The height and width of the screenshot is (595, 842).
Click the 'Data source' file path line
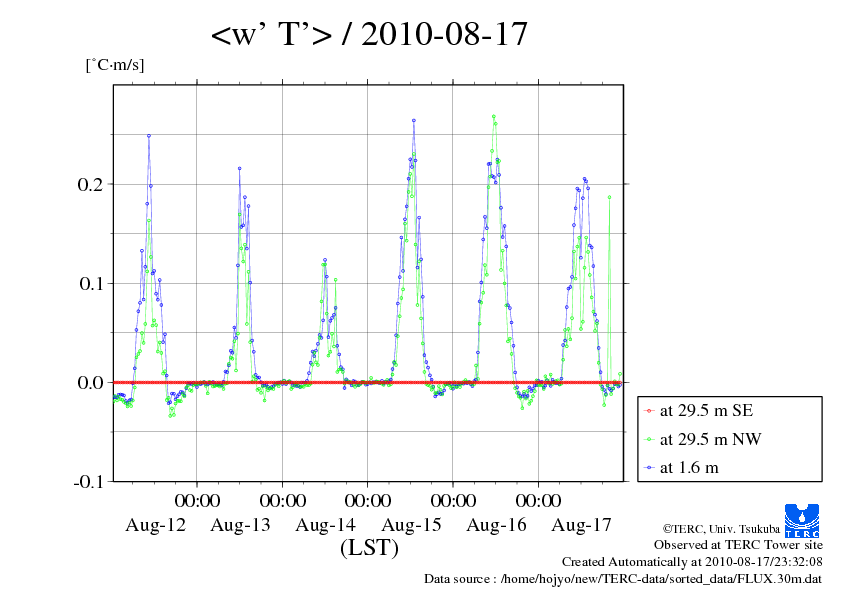[x=623, y=579]
